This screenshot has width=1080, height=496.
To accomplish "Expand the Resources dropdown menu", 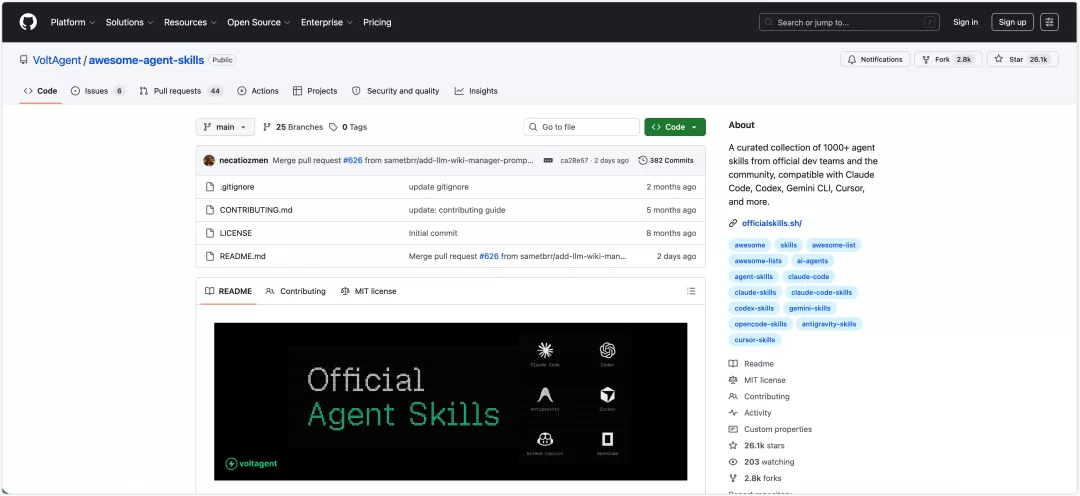I will click(x=190, y=22).
